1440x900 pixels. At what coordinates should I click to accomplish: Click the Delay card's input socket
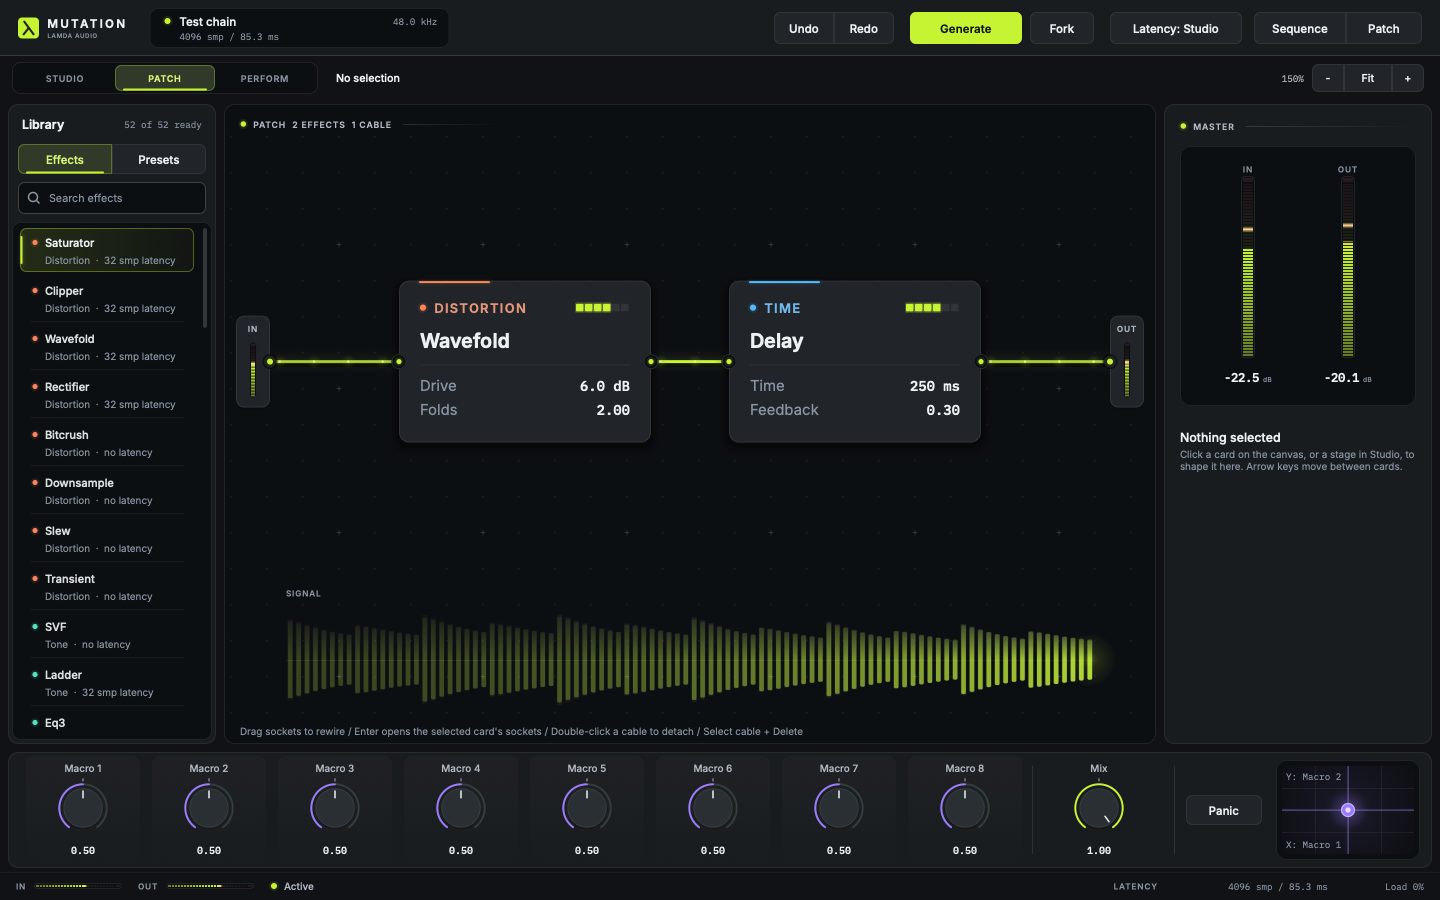pos(729,362)
